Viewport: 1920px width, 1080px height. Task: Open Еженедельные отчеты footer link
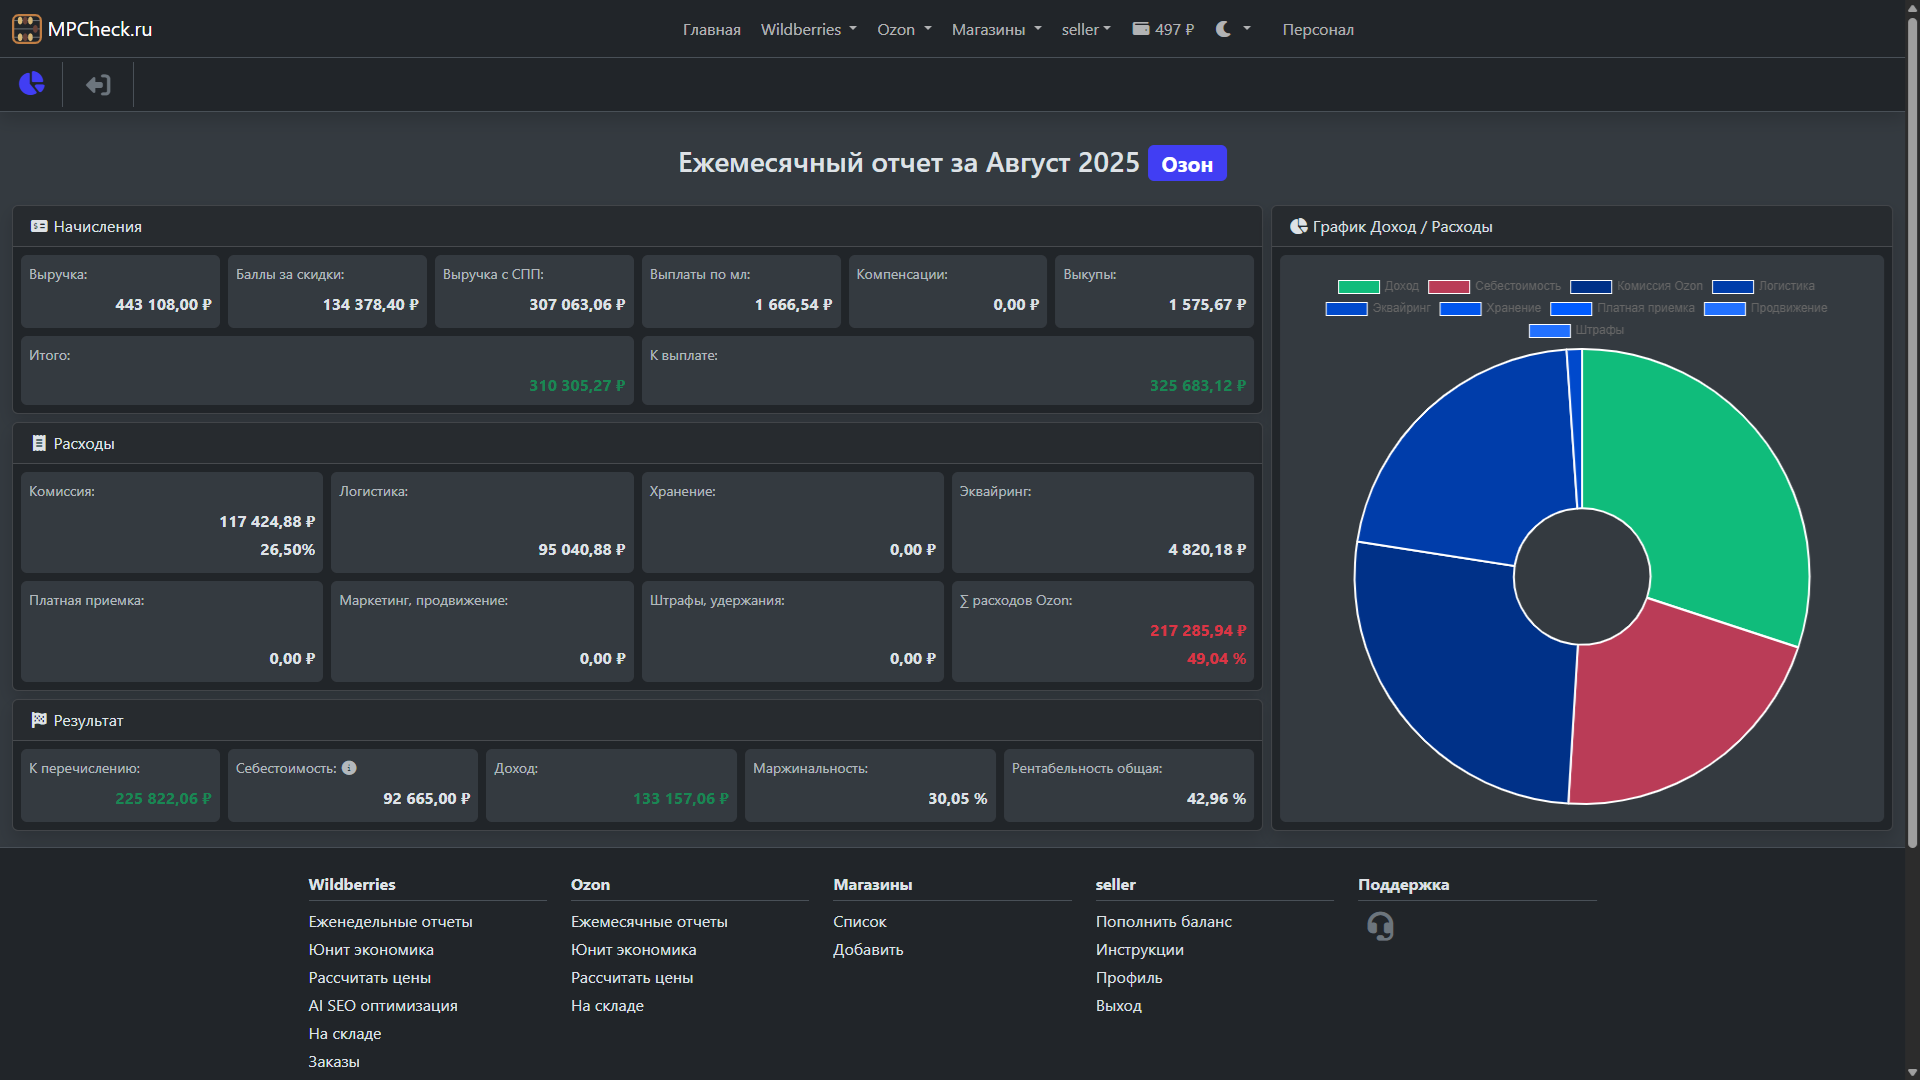pos(390,921)
